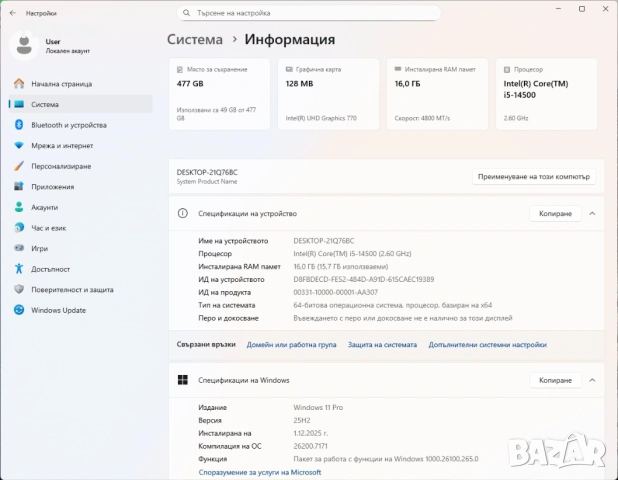Open Игри settings page
Screen dimensions: 618x480
(80, 248)
